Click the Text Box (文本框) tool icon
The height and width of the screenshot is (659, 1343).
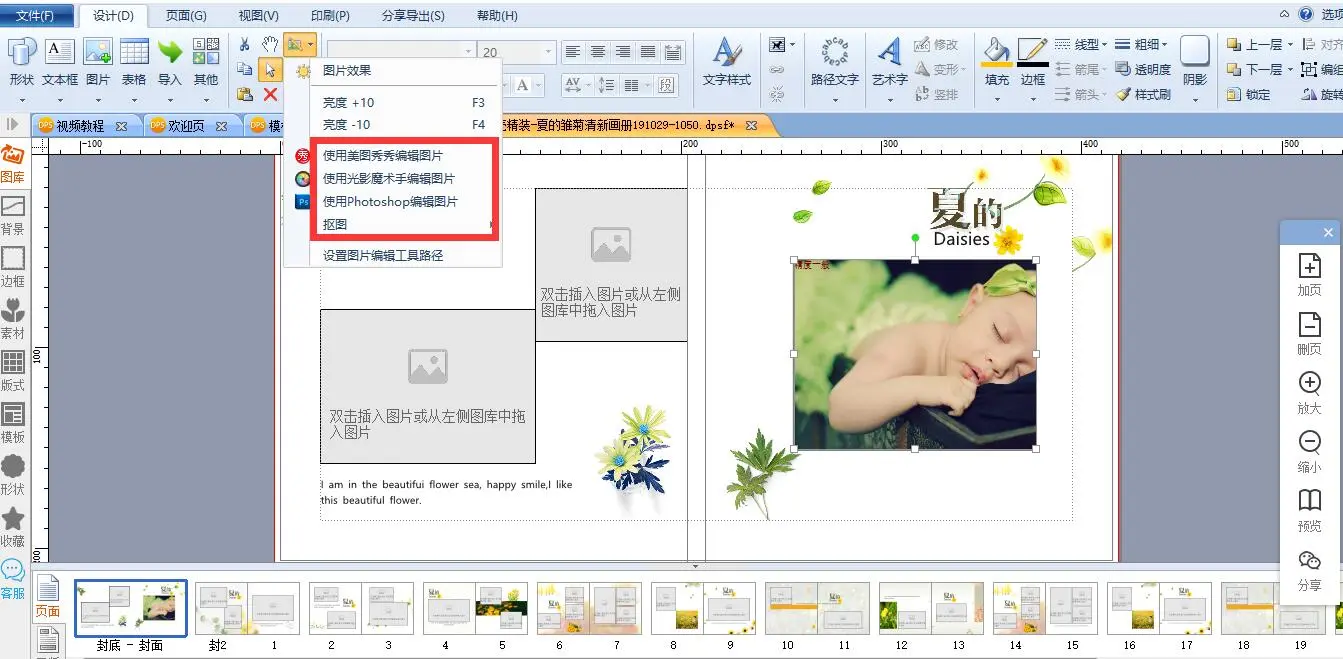[x=60, y=53]
